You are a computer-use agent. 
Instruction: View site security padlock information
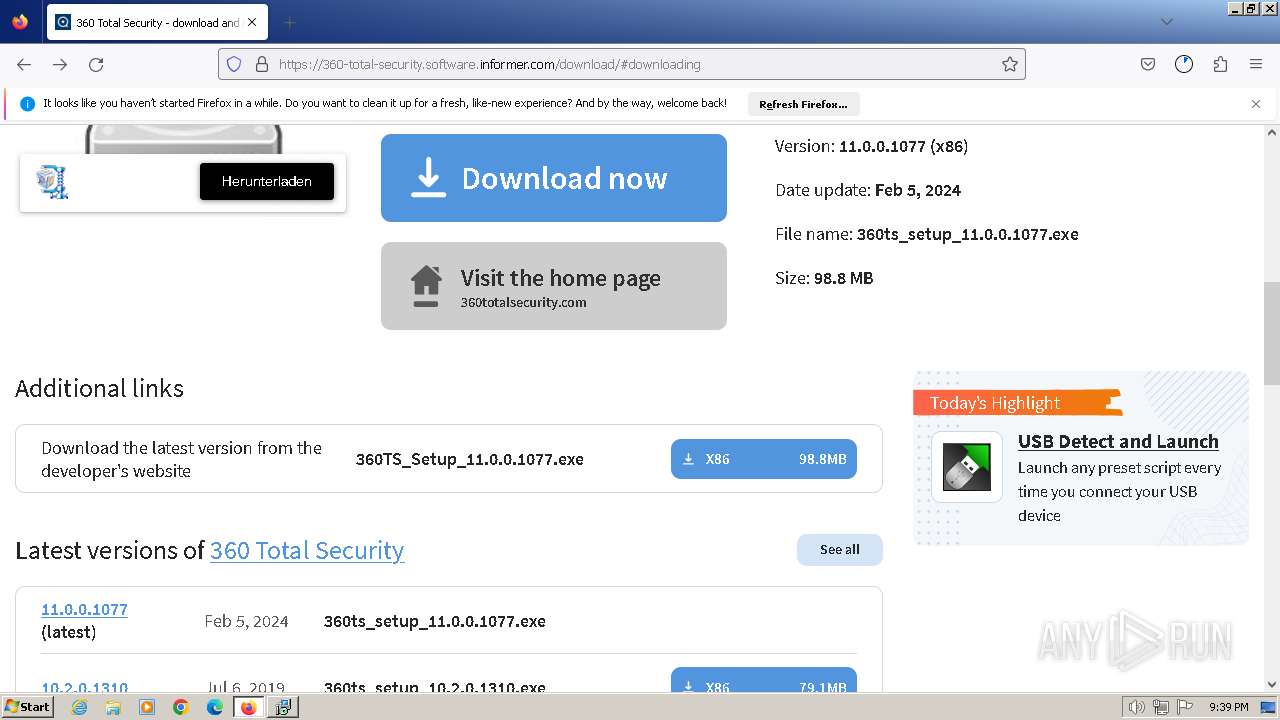pos(262,64)
